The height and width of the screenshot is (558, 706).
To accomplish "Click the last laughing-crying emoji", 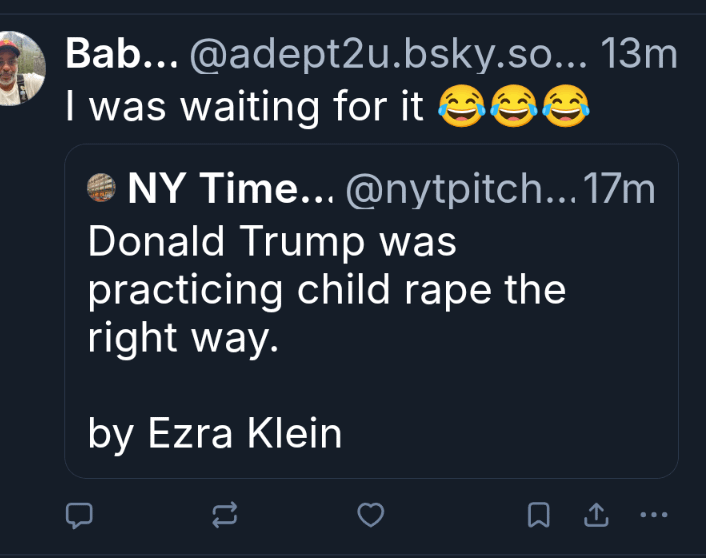I will pyautogui.click(x=564, y=105).
